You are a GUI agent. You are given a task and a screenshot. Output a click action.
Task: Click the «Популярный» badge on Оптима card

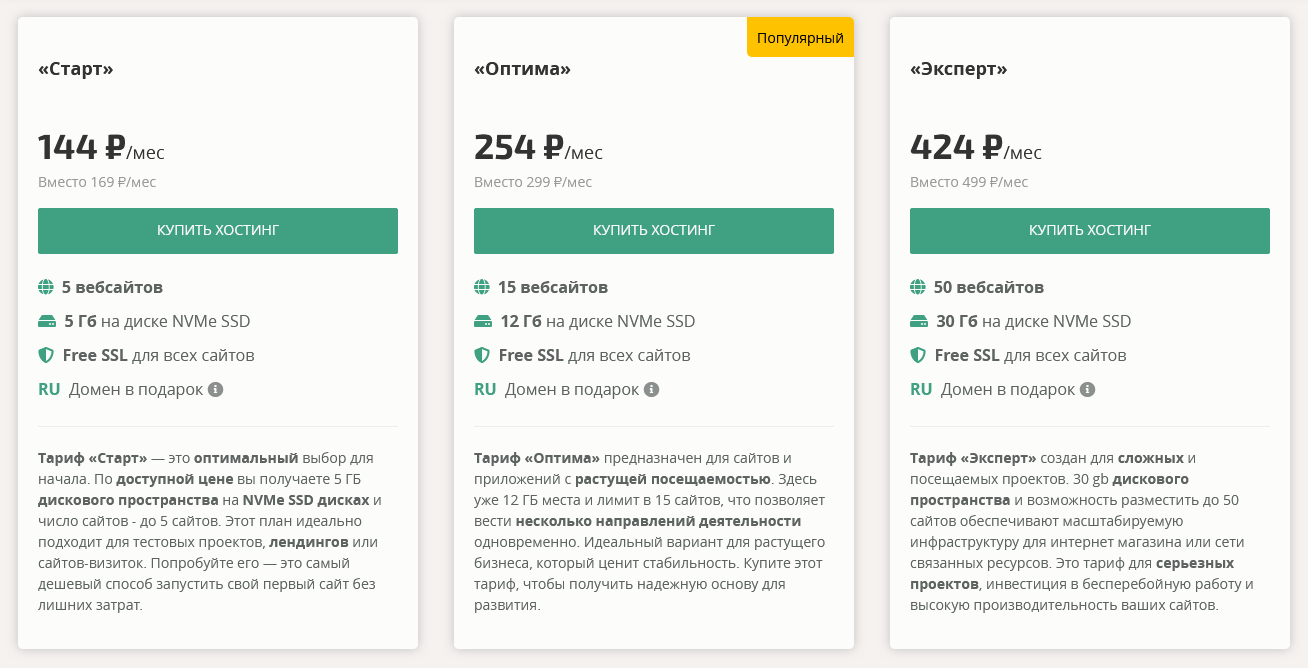pos(800,38)
